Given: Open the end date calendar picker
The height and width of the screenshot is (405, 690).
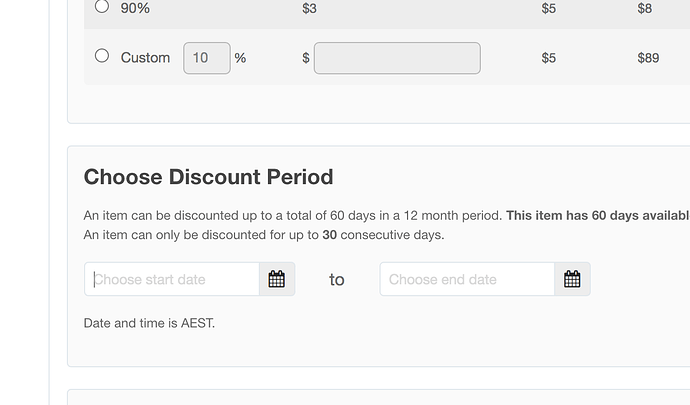Looking at the screenshot, I should pyautogui.click(x=572, y=279).
